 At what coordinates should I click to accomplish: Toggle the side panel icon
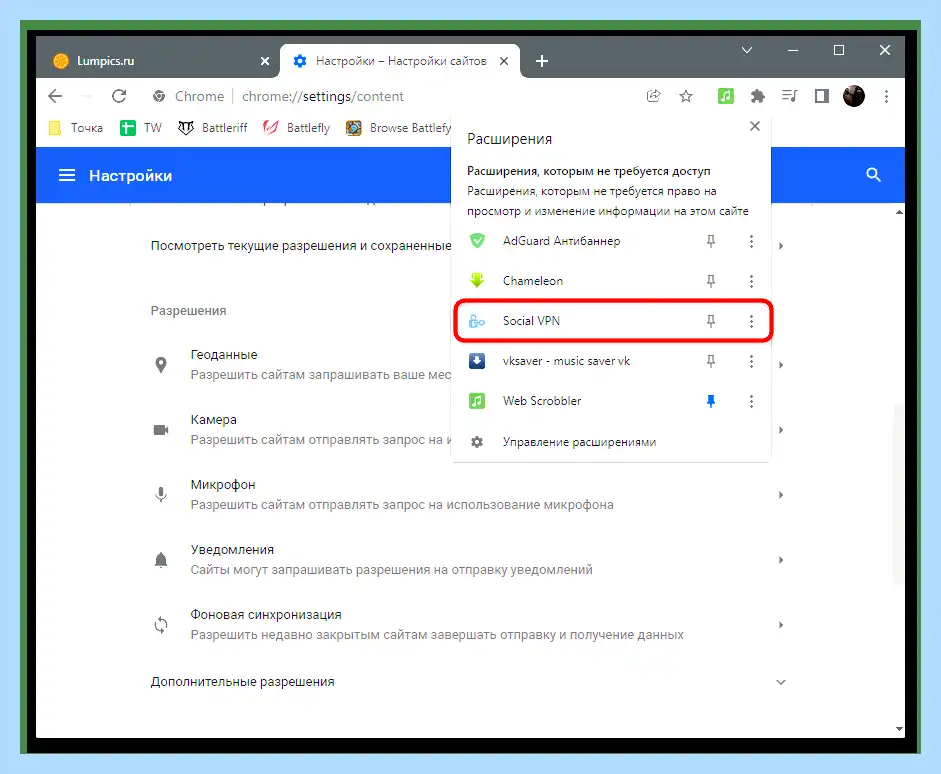[822, 96]
